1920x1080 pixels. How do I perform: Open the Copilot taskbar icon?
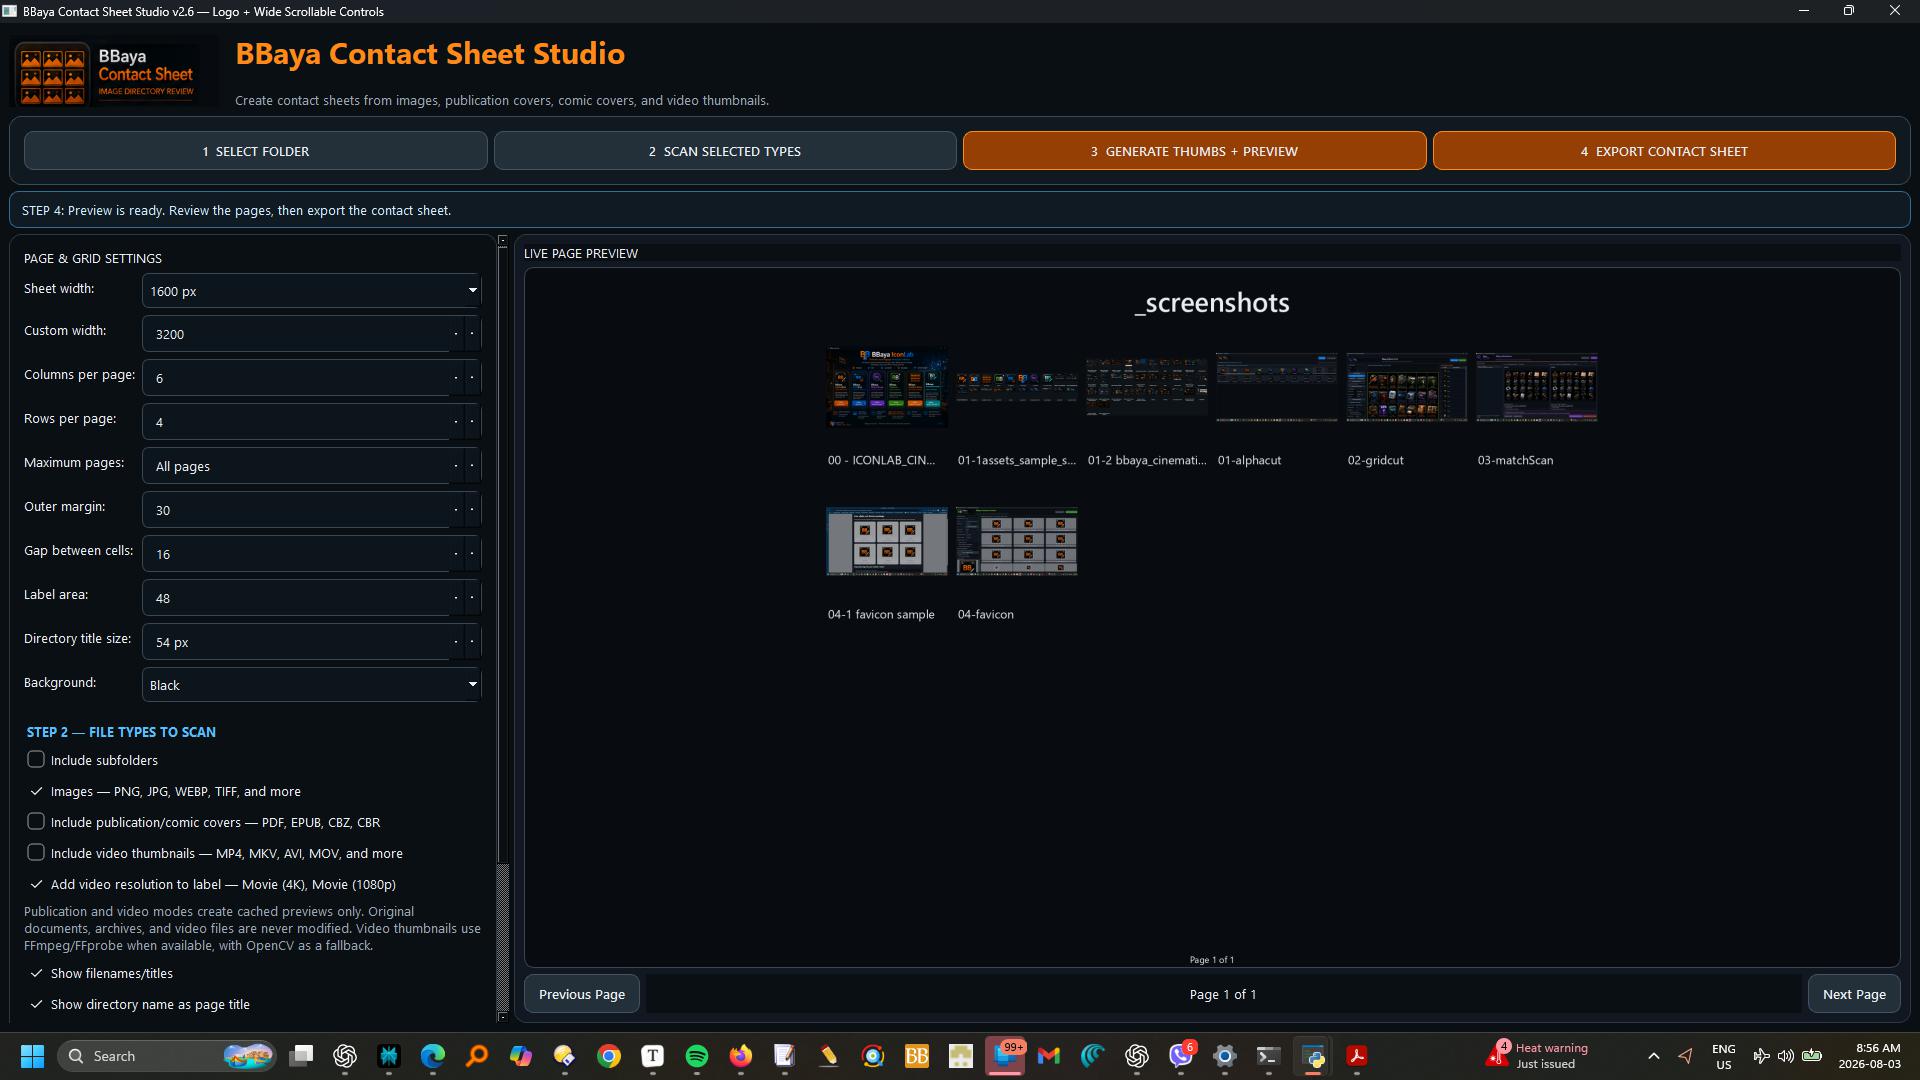coord(521,1056)
